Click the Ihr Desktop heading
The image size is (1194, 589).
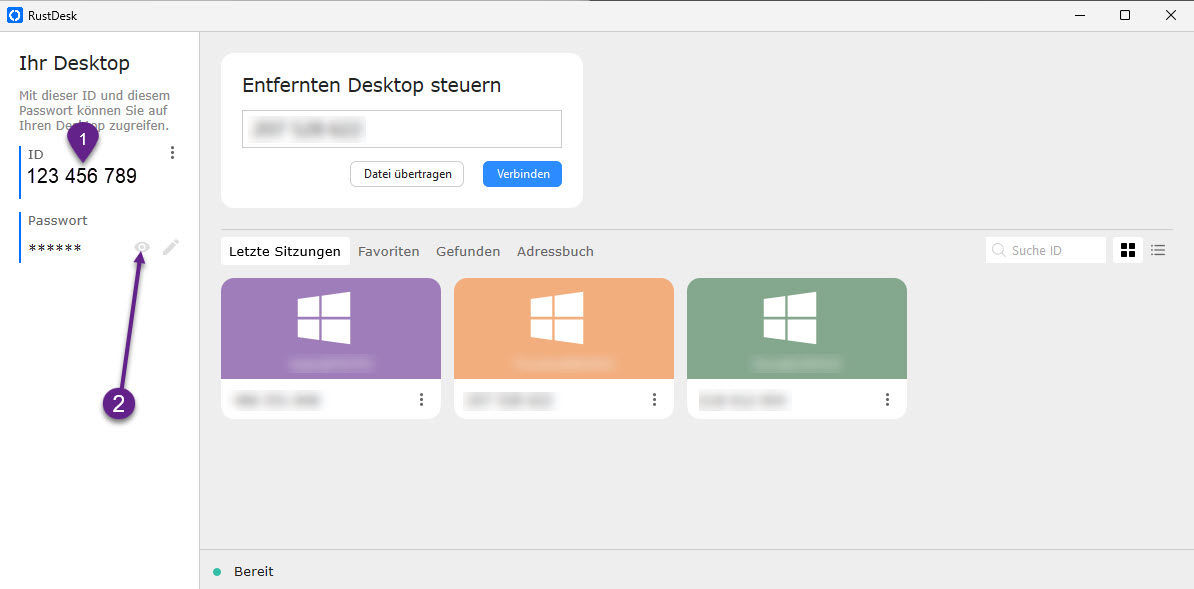[x=75, y=63]
